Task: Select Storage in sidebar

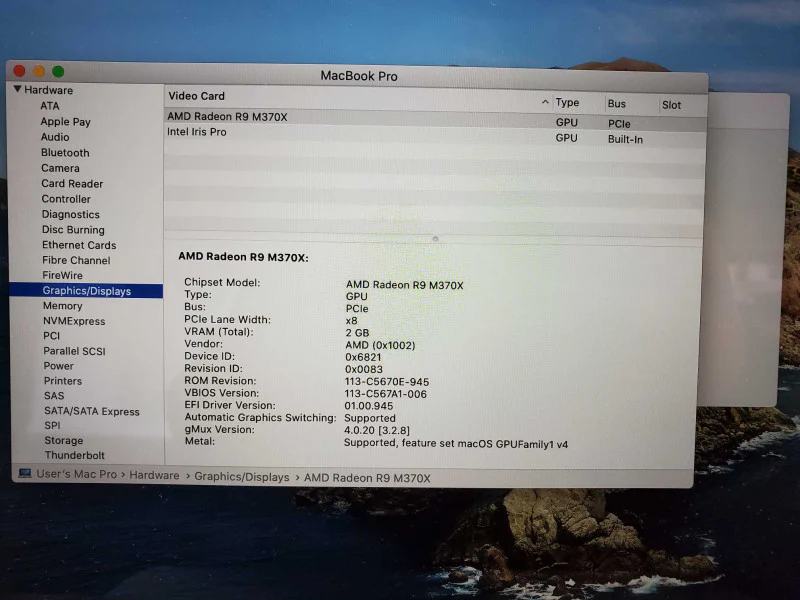Action: tap(64, 440)
